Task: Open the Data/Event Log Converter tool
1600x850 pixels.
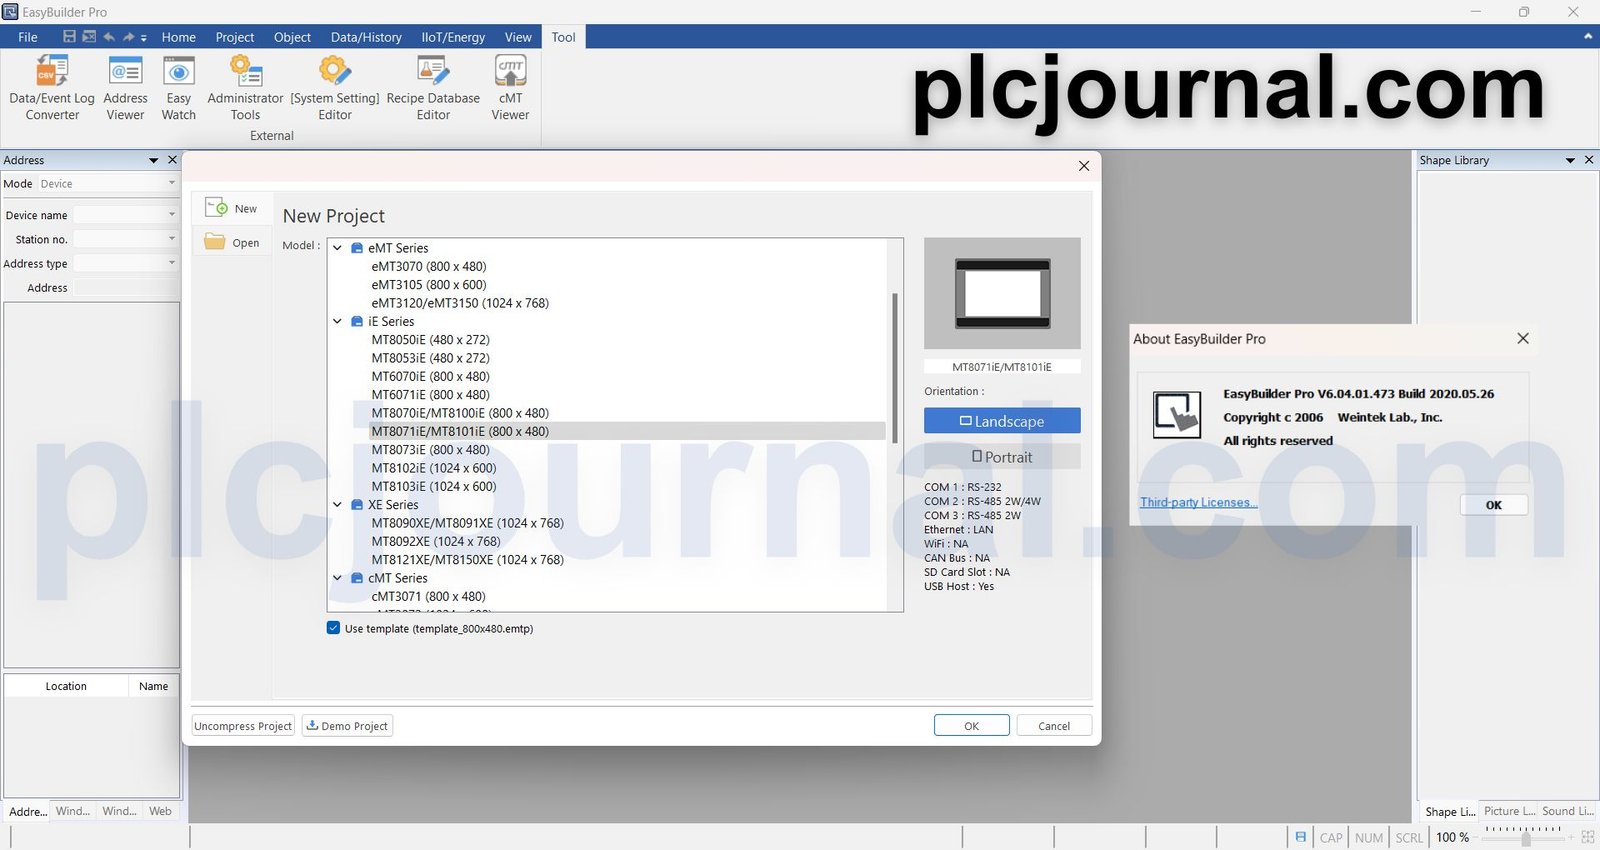Action: pos(52,88)
